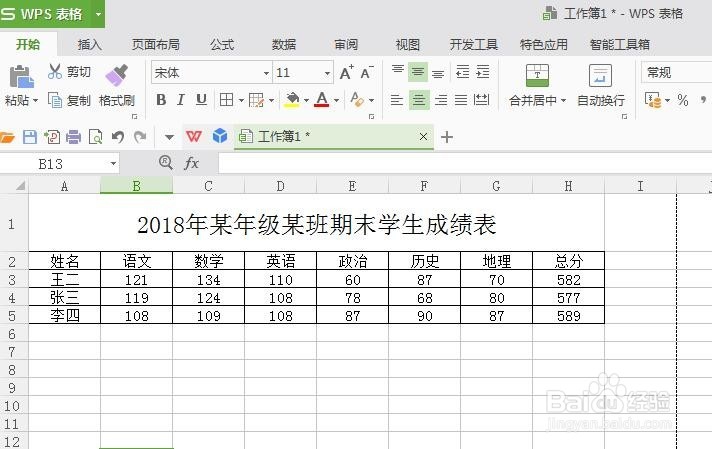
Task: Apply the yellow fill color bucket
Action: 292,100
